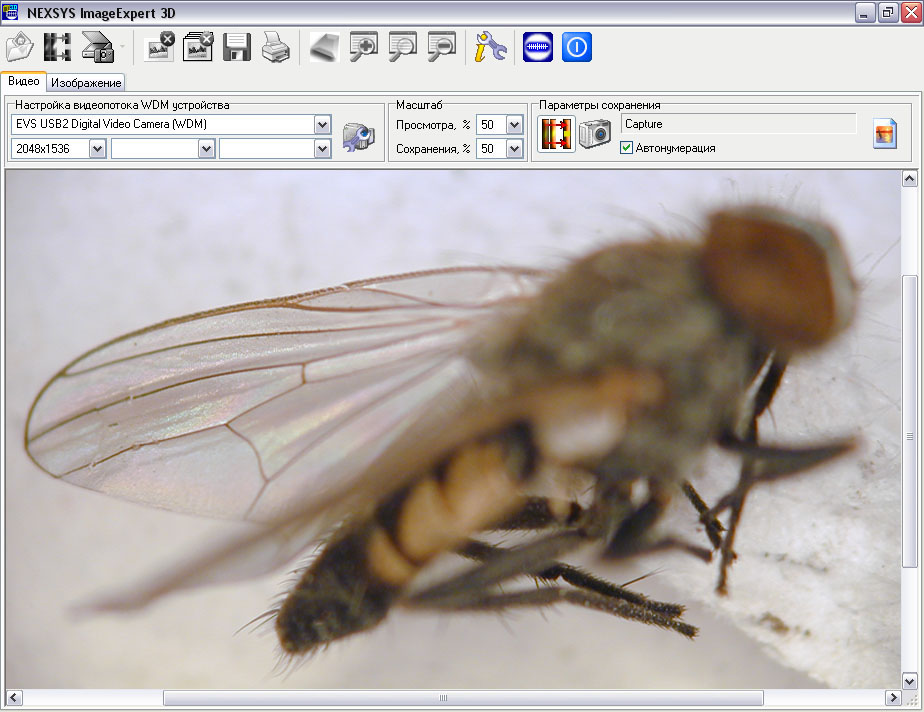Click the blue ruler measurement icon
This screenshot has height=712, width=924.
tap(538, 47)
